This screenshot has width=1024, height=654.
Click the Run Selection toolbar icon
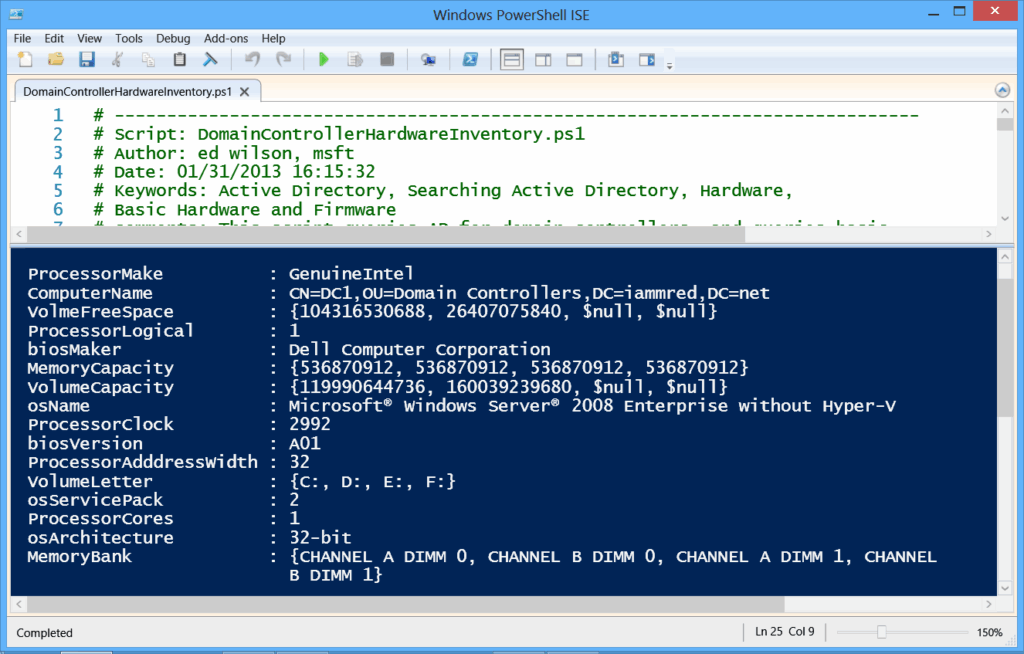pyautogui.click(x=355, y=59)
